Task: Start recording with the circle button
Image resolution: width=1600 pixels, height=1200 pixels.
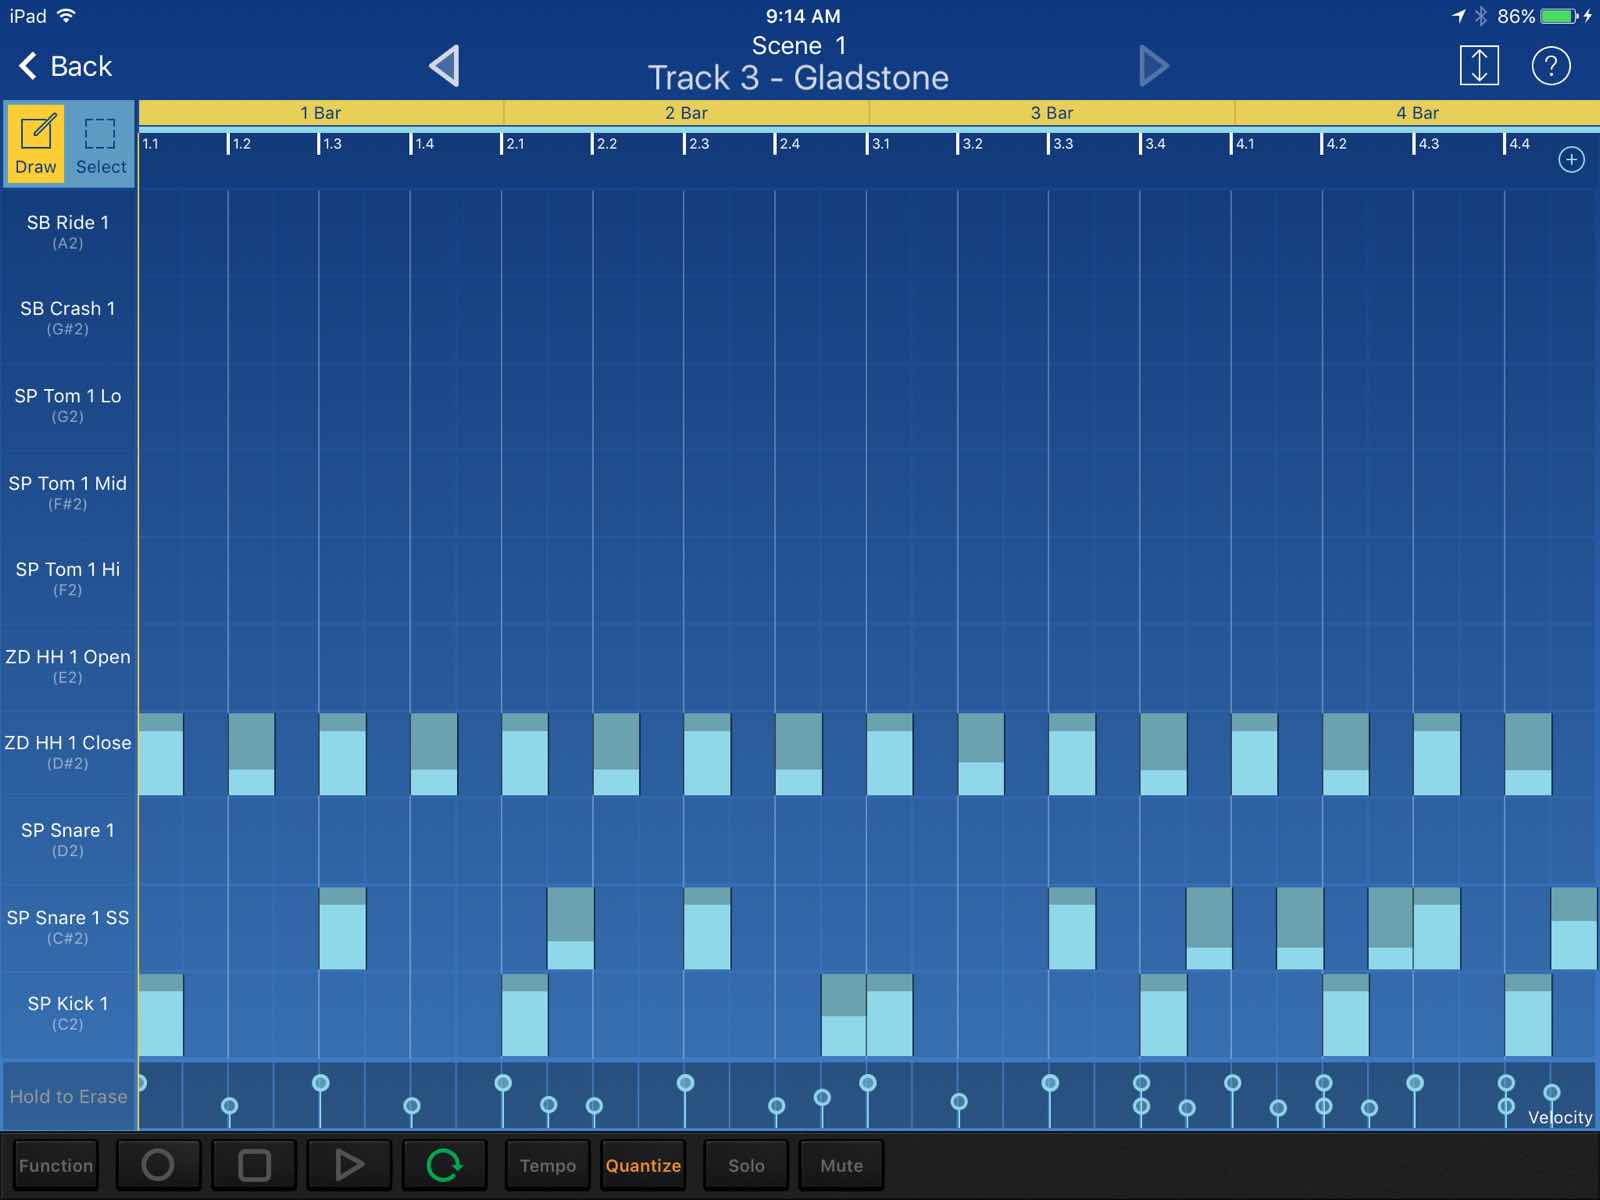Action: tap(158, 1165)
